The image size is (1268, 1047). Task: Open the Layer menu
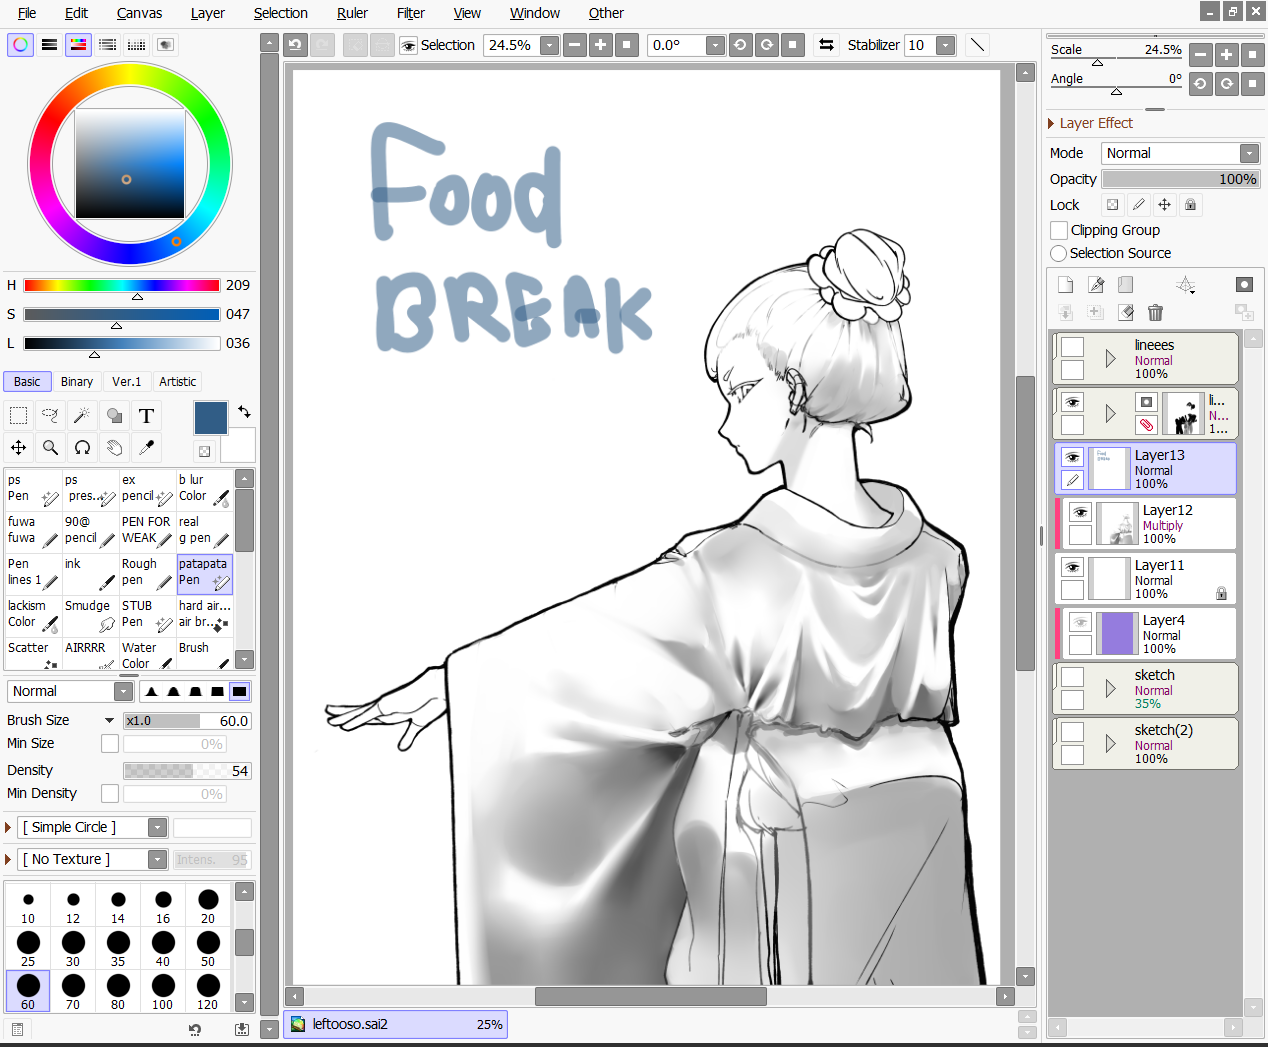207,13
